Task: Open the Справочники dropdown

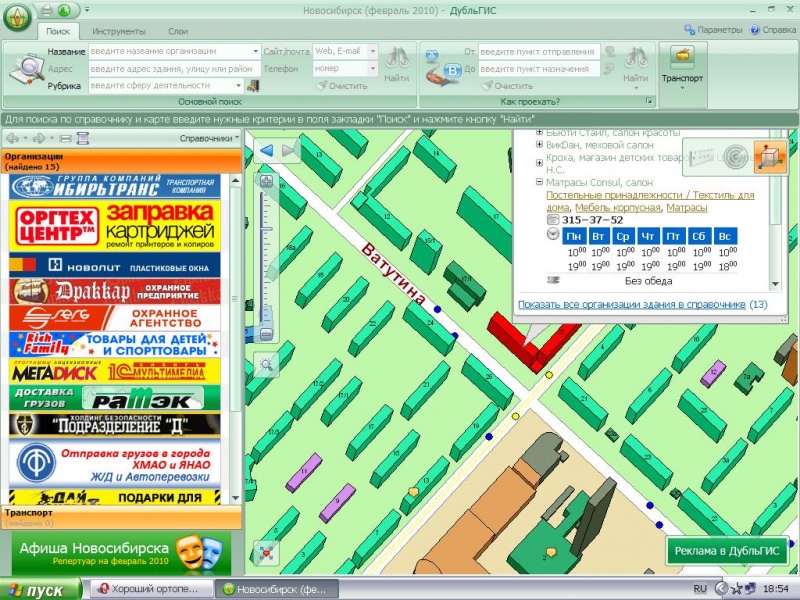Action: [207, 138]
